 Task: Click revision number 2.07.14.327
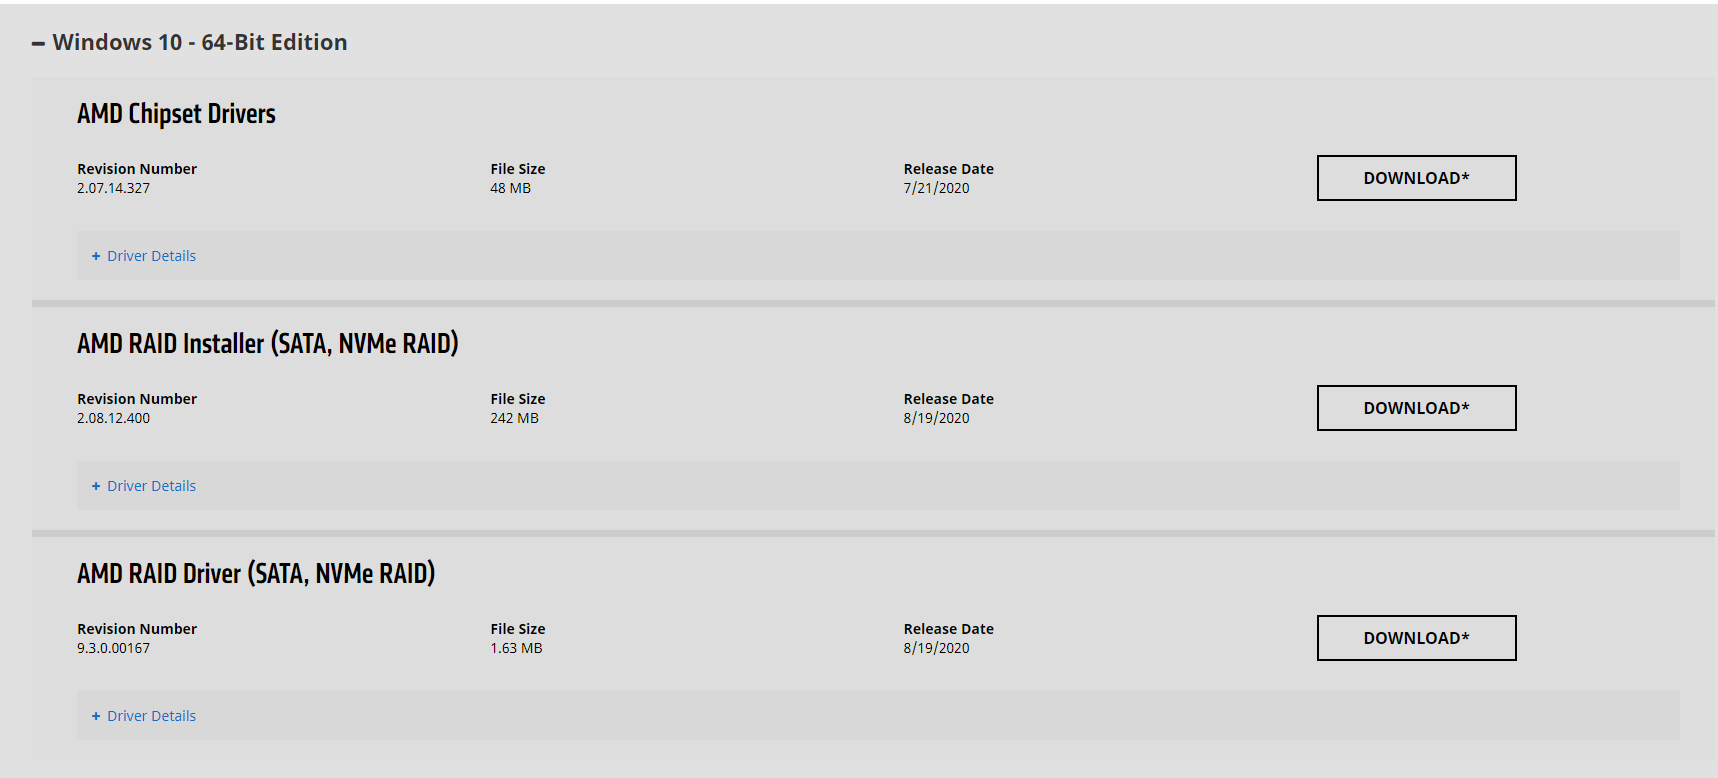click(113, 188)
